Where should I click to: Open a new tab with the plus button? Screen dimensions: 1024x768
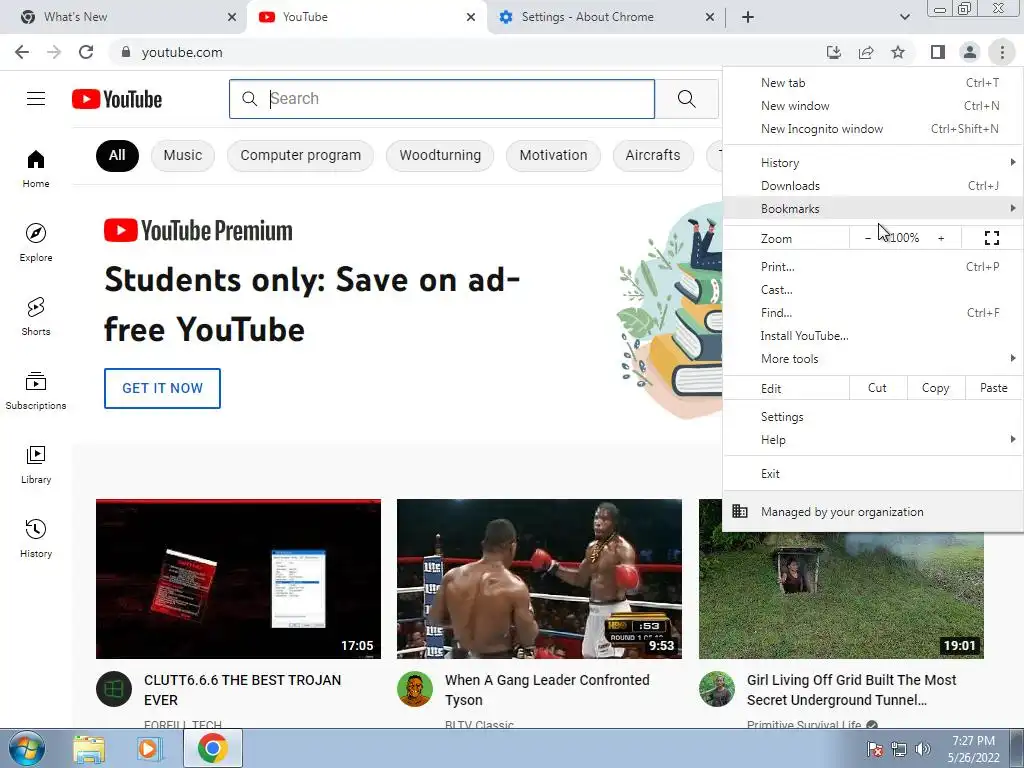tap(748, 17)
